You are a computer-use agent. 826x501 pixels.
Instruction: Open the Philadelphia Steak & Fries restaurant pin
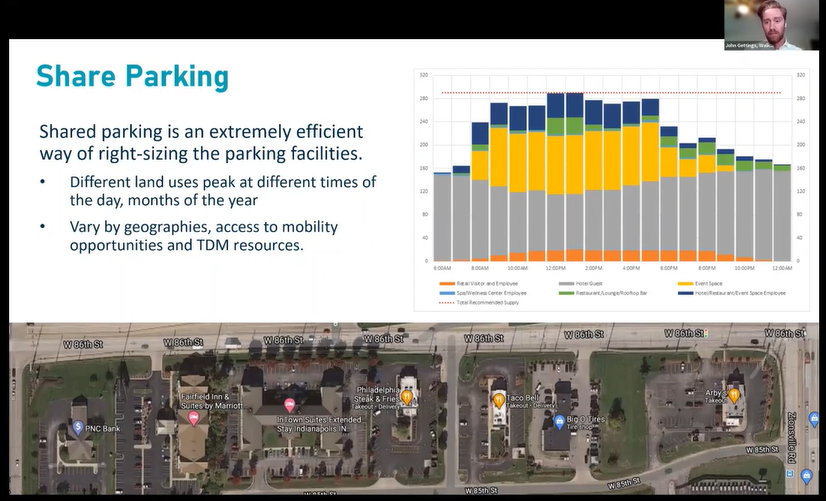click(407, 397)
